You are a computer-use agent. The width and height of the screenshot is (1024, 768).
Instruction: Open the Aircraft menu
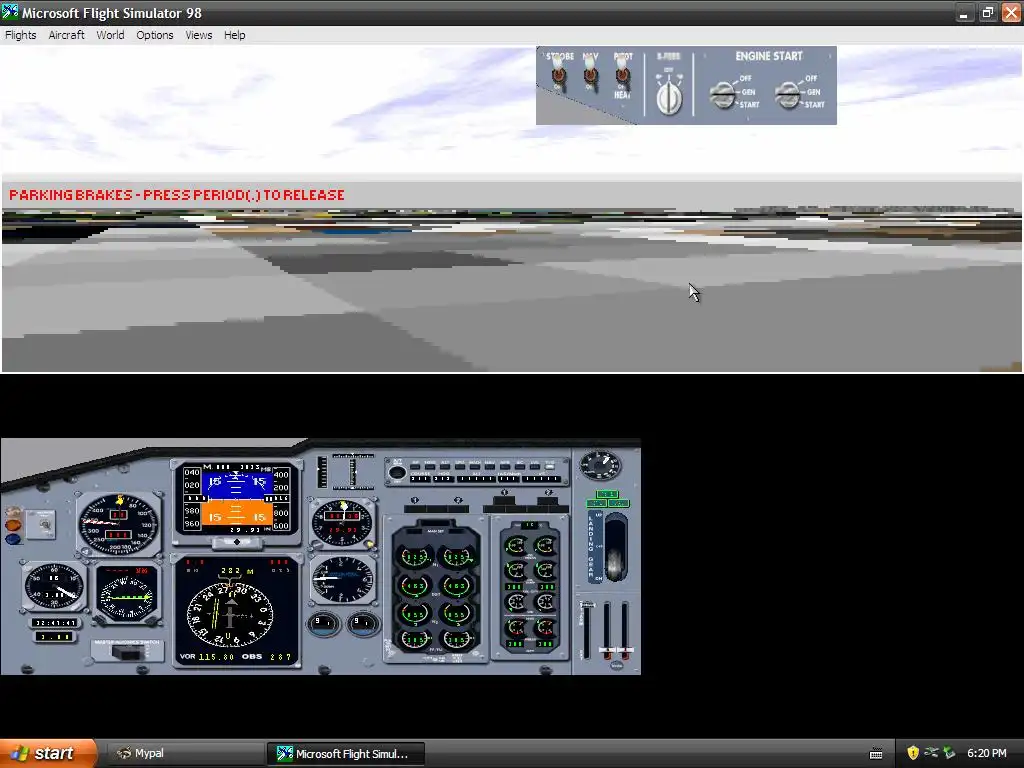(x=67, y=35)
